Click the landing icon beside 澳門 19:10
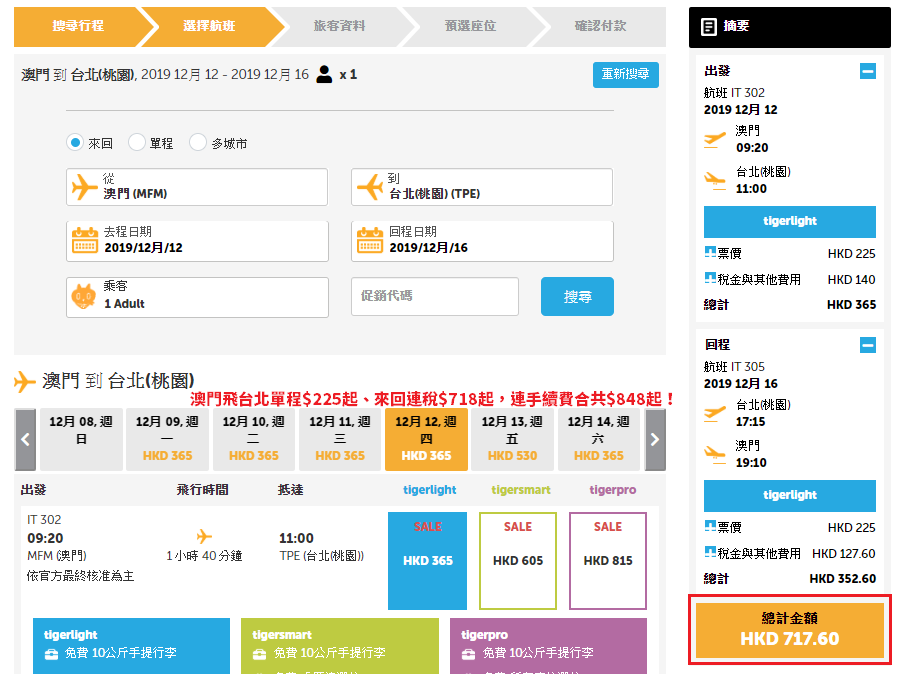 715,455
